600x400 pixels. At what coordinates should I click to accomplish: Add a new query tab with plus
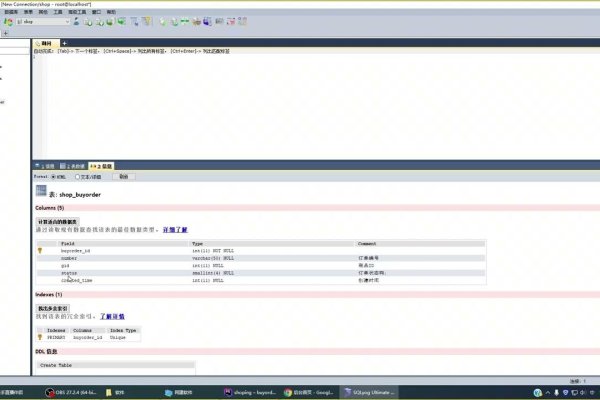click(64, 43)
